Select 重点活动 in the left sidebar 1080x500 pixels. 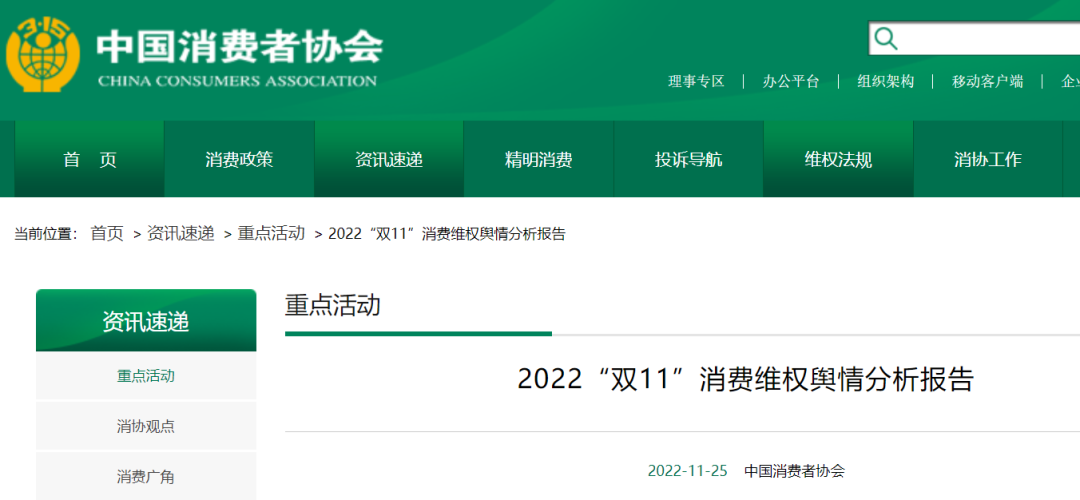coord(146,376)
